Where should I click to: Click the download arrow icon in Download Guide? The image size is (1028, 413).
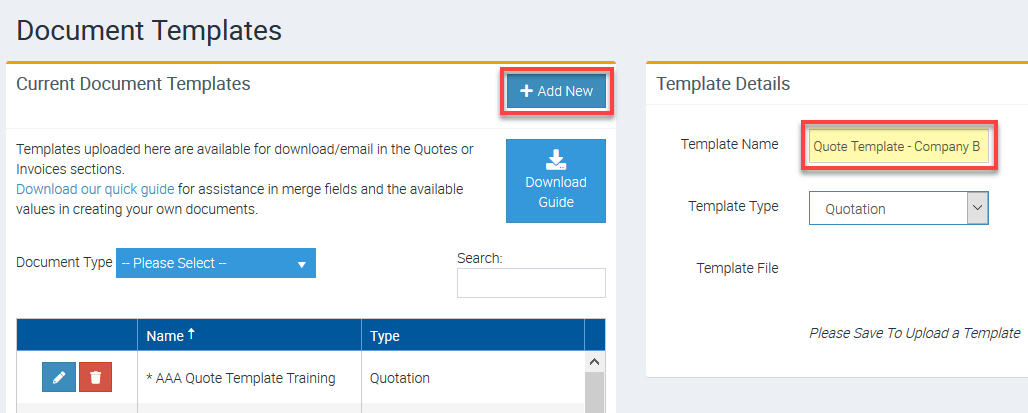tap(556, 159)
